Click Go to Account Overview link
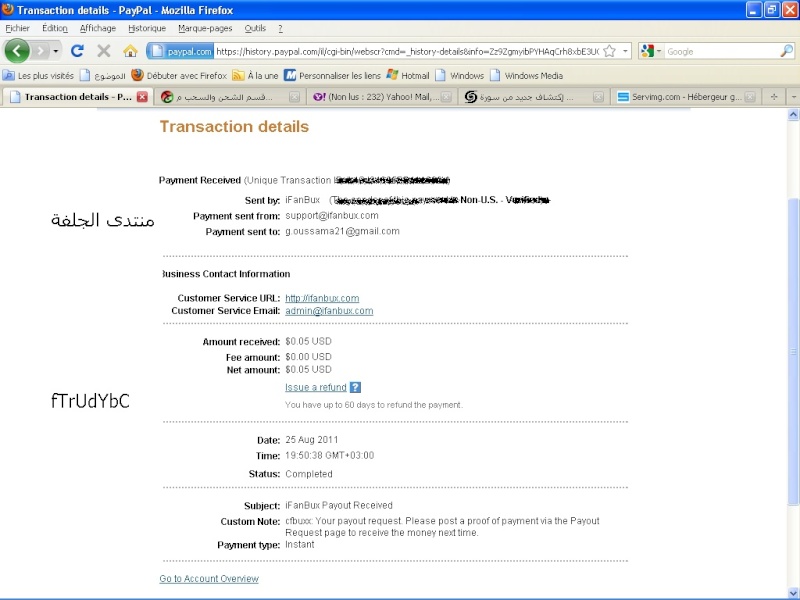This screenshot has width=800, height=600. (x=209, y=579)
